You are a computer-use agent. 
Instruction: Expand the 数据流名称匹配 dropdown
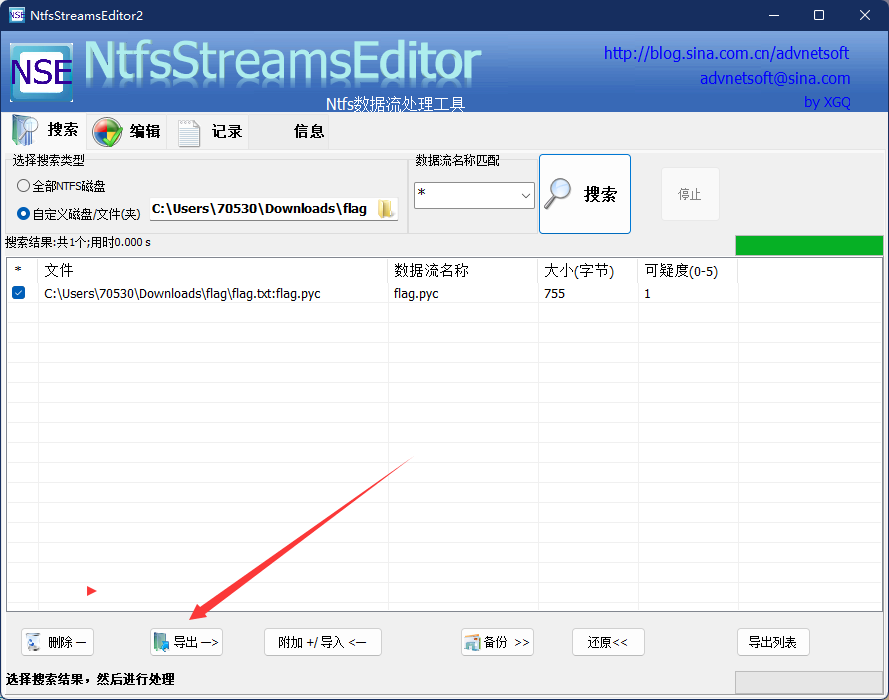pyautogui.click(x=526, y=196)
